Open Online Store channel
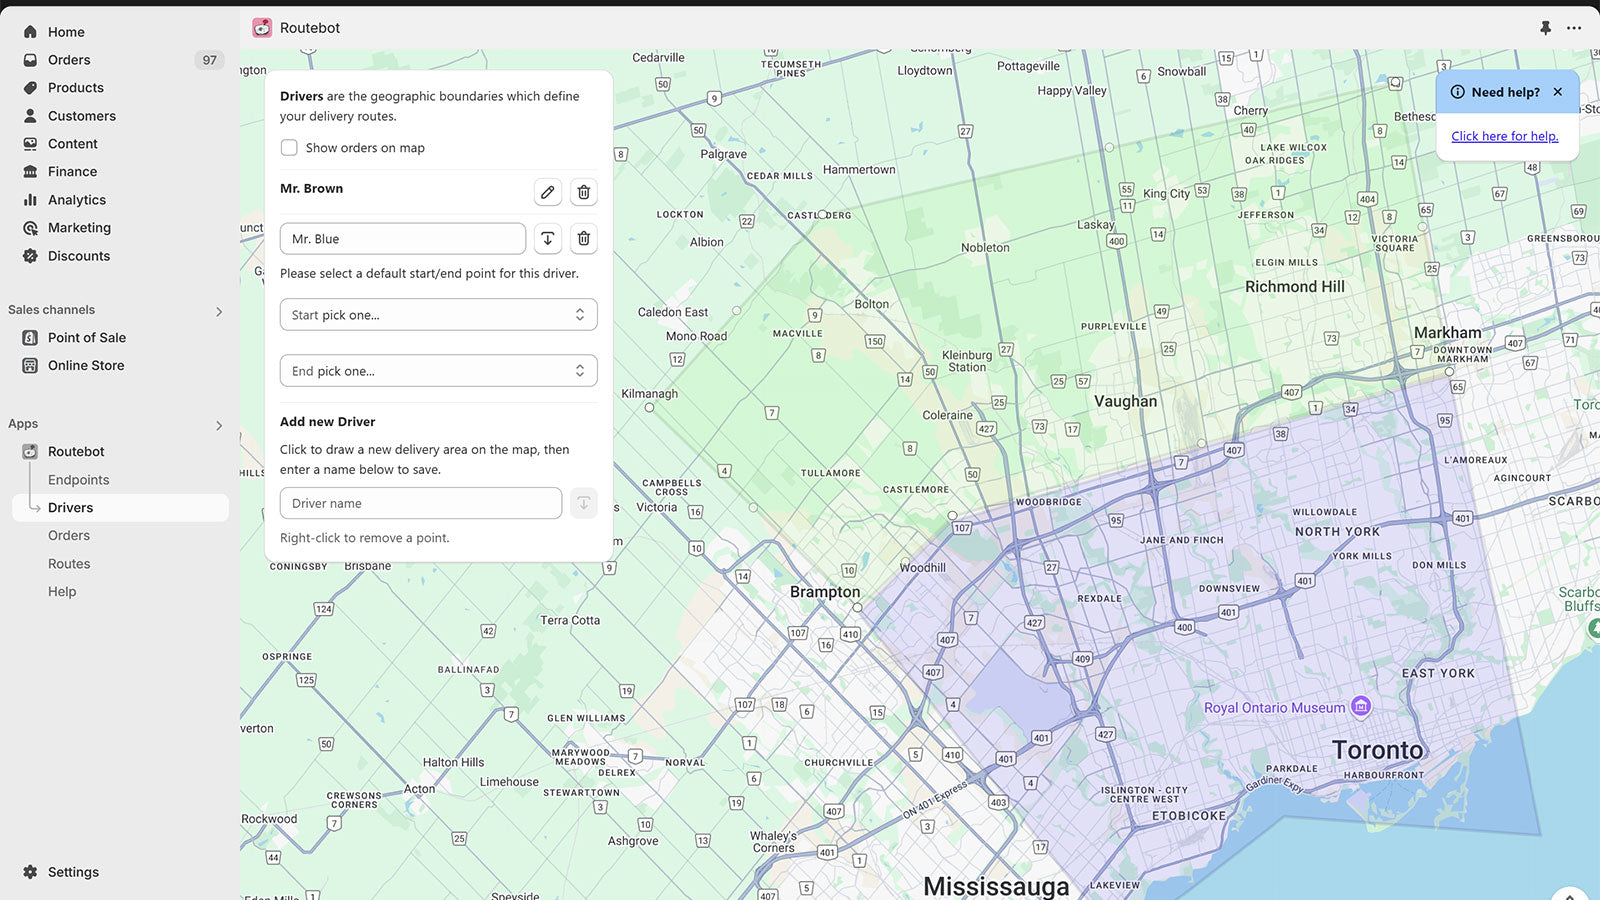 point(86,366)
